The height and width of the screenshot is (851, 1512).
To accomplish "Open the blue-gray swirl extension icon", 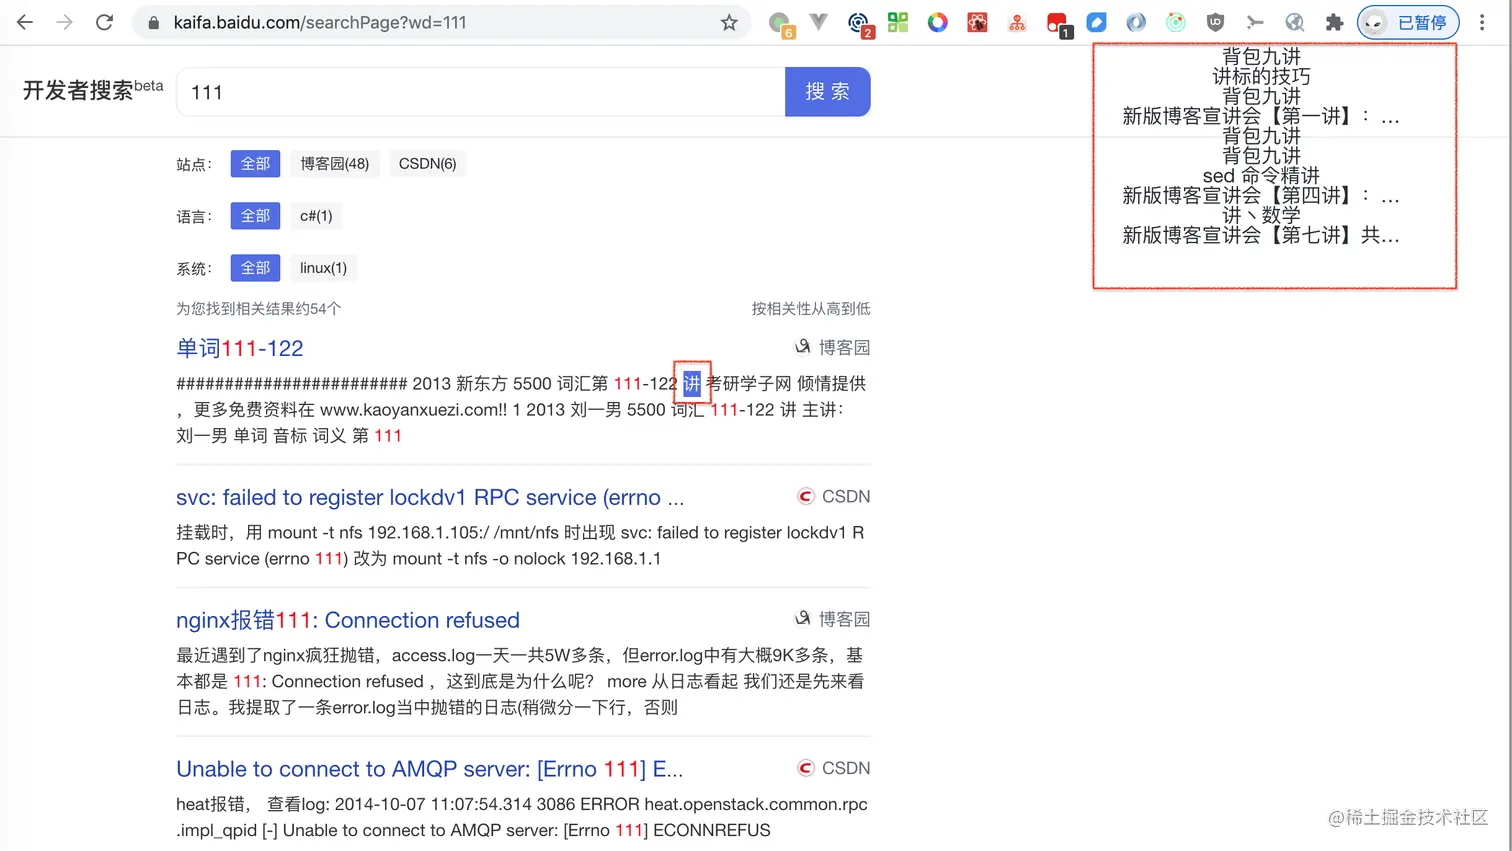I will pos(1136,22).
